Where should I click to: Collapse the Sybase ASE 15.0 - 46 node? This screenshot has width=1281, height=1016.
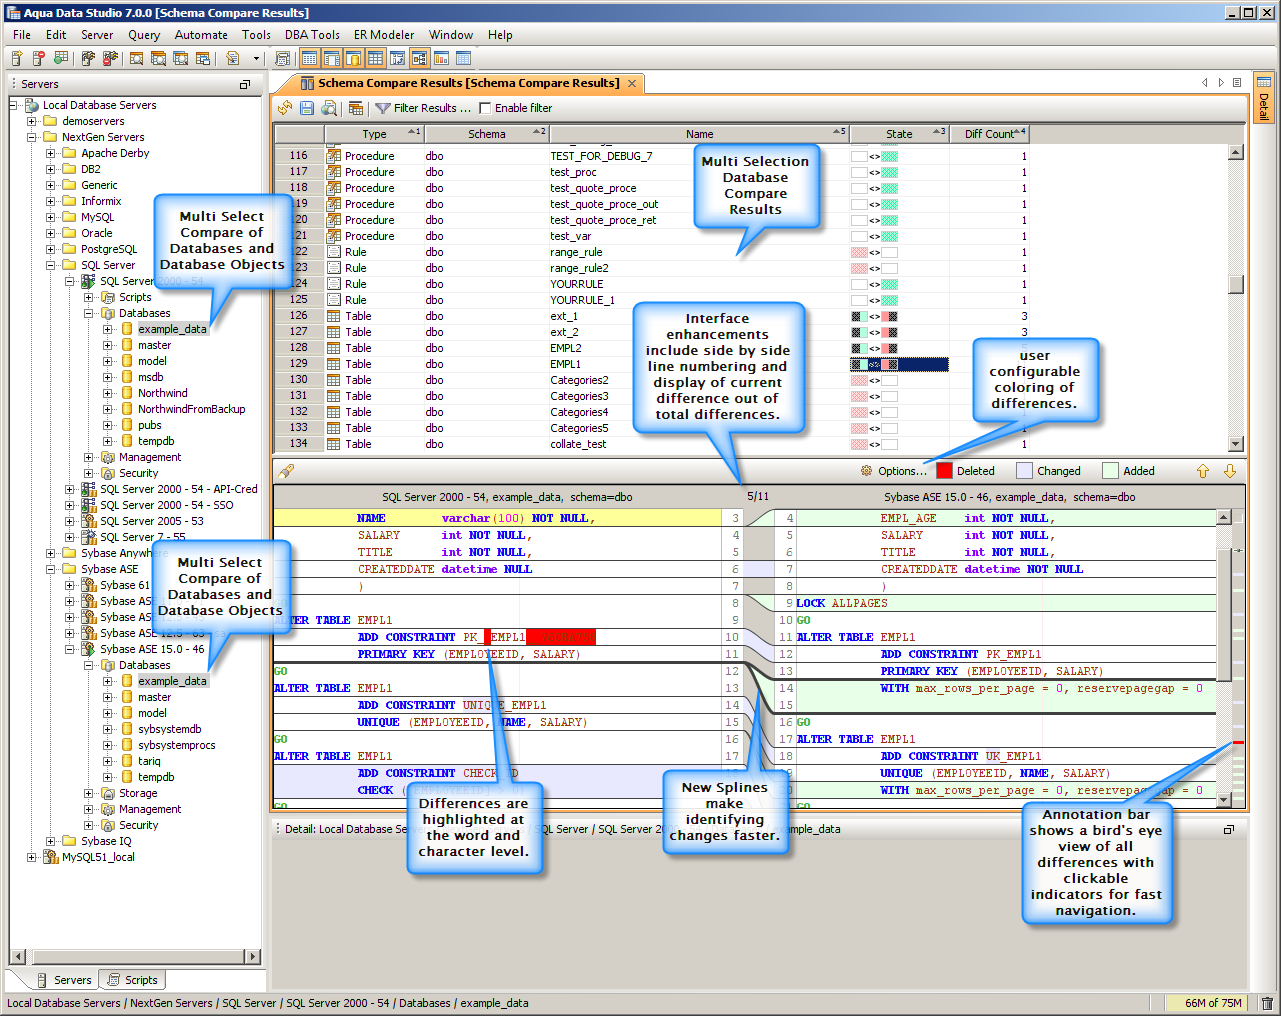point(70,649)
